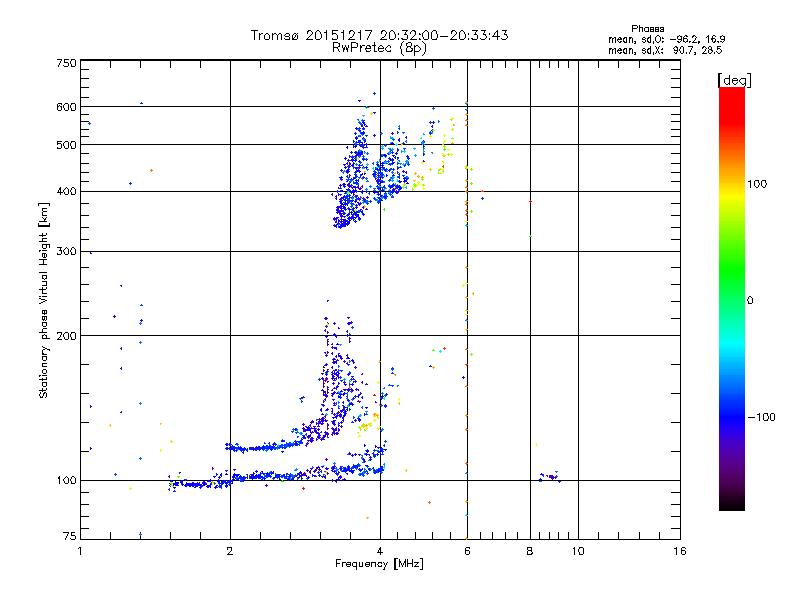Viewport: 800px width, 600px height.
Task: Click the '2' x-axis tick label
Action: 230,551
